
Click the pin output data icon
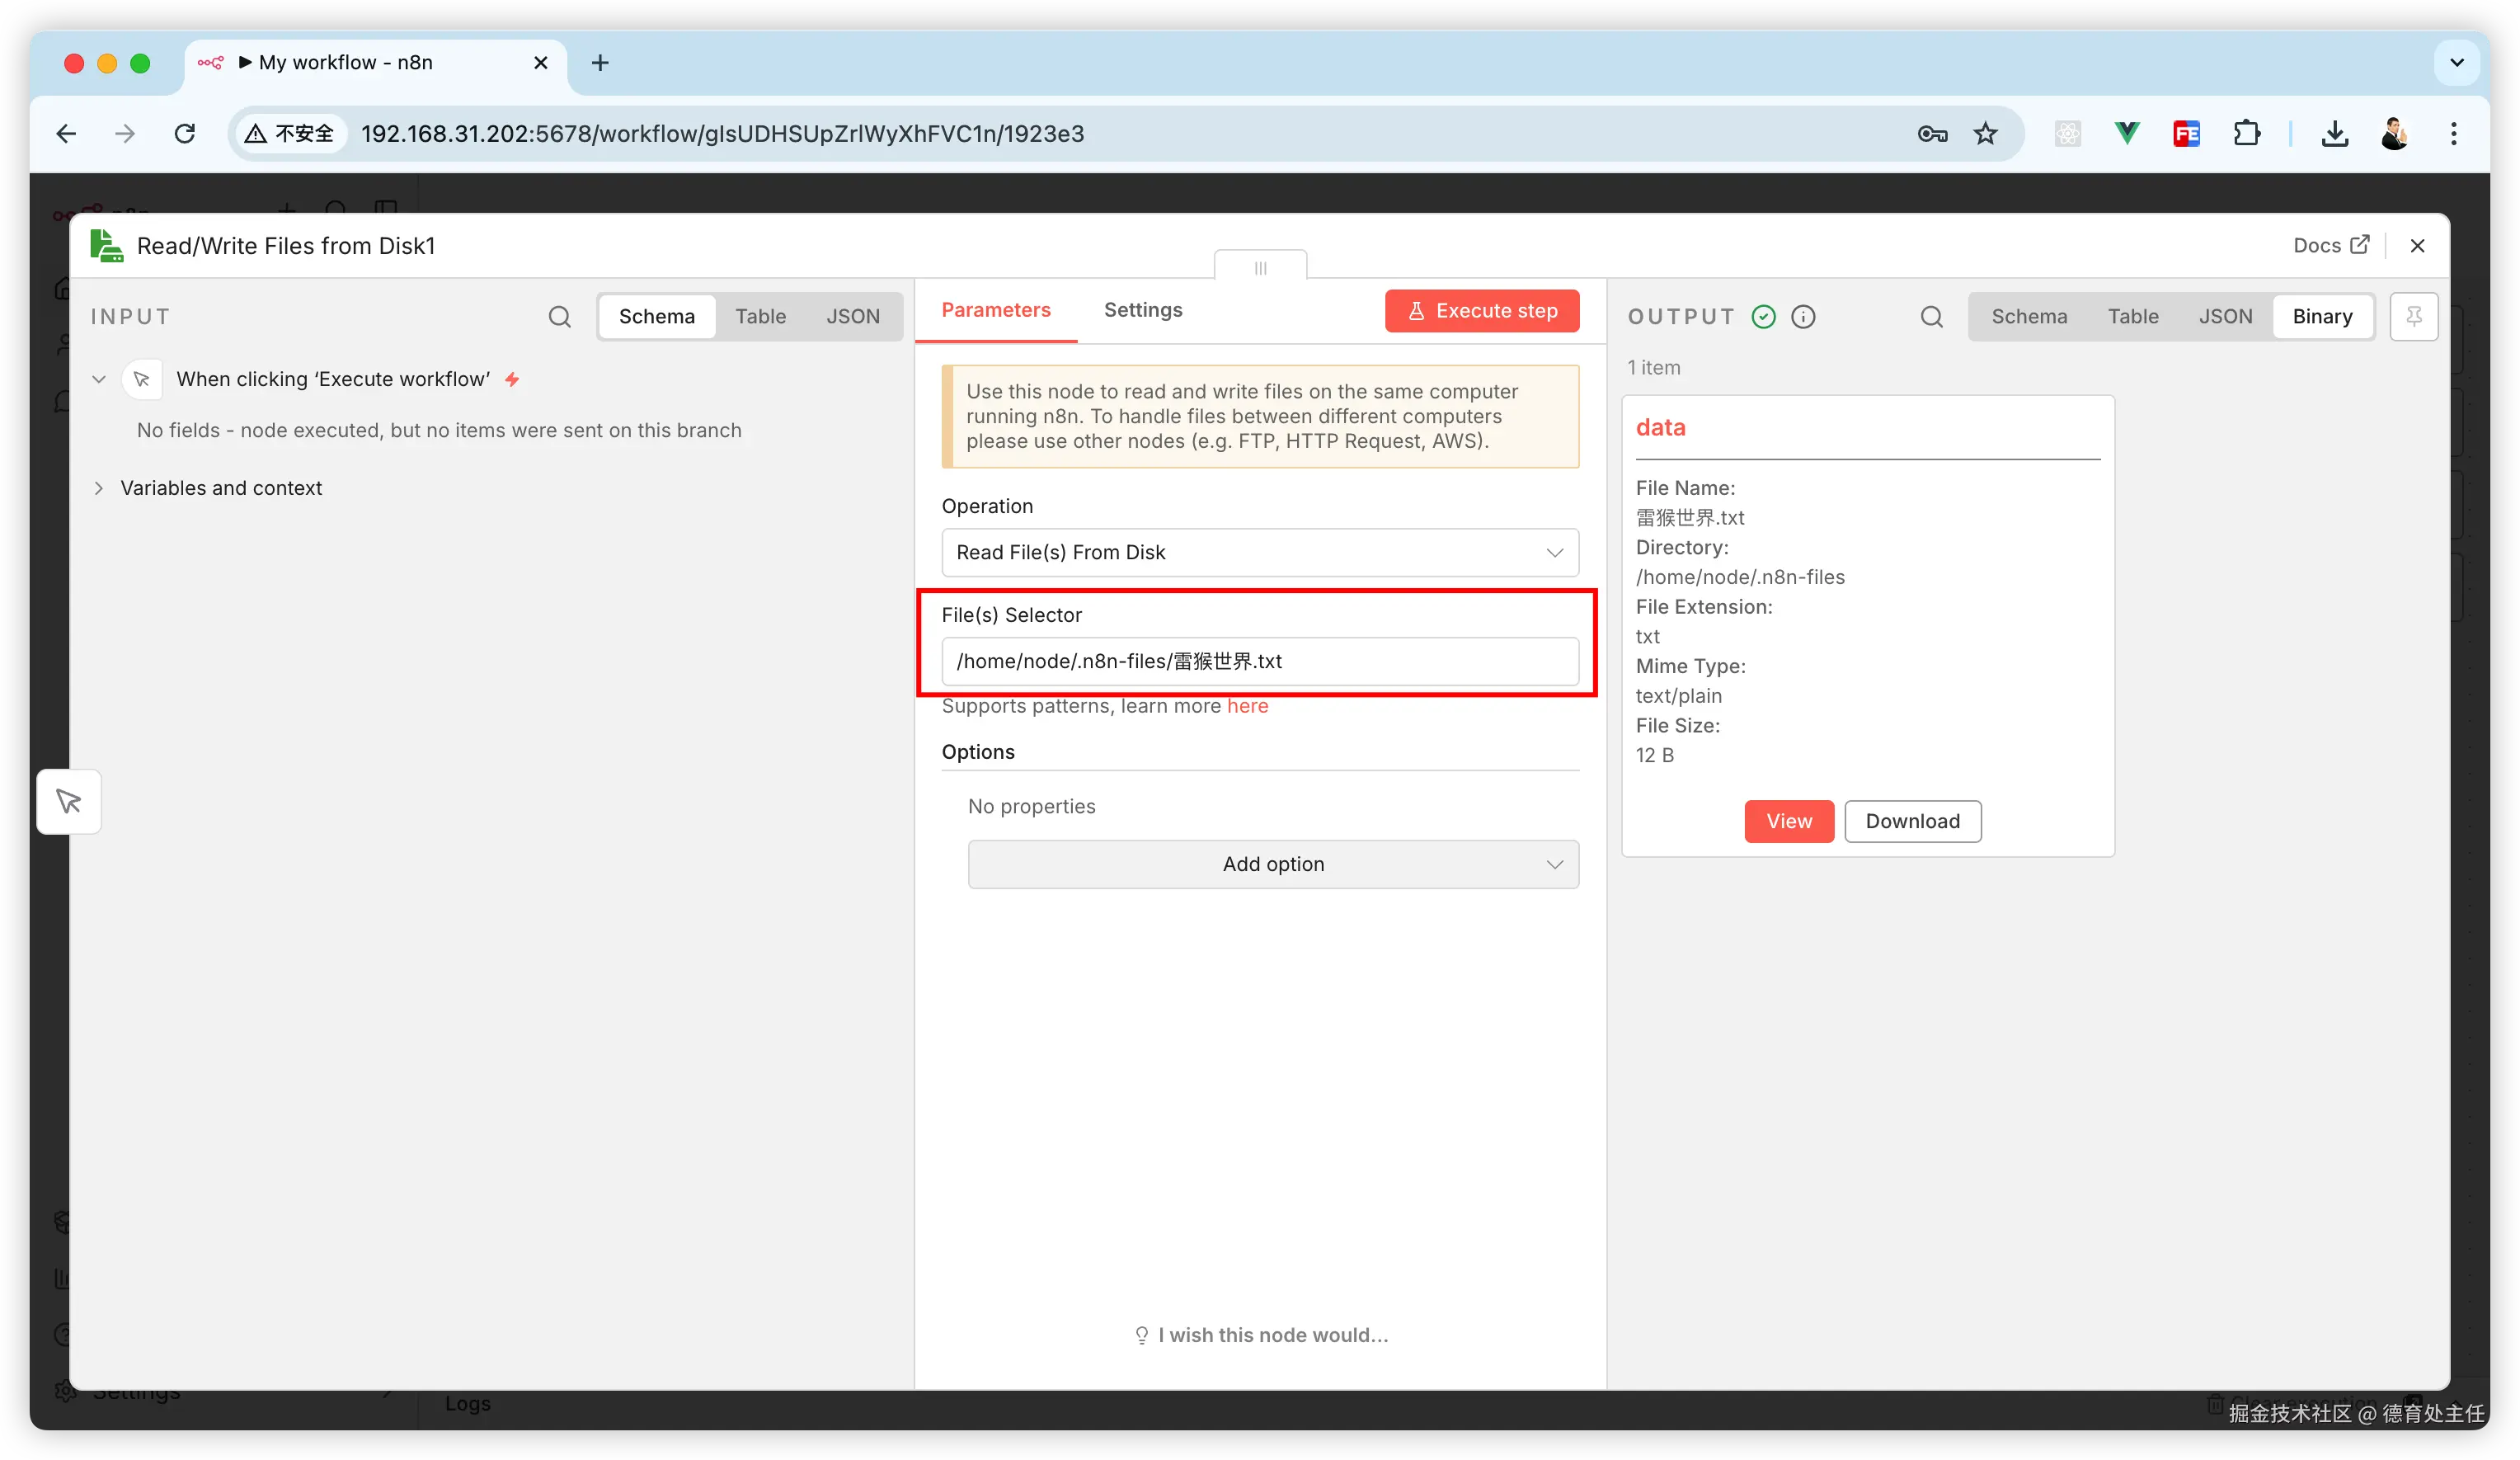click(x=2413, y=317)
